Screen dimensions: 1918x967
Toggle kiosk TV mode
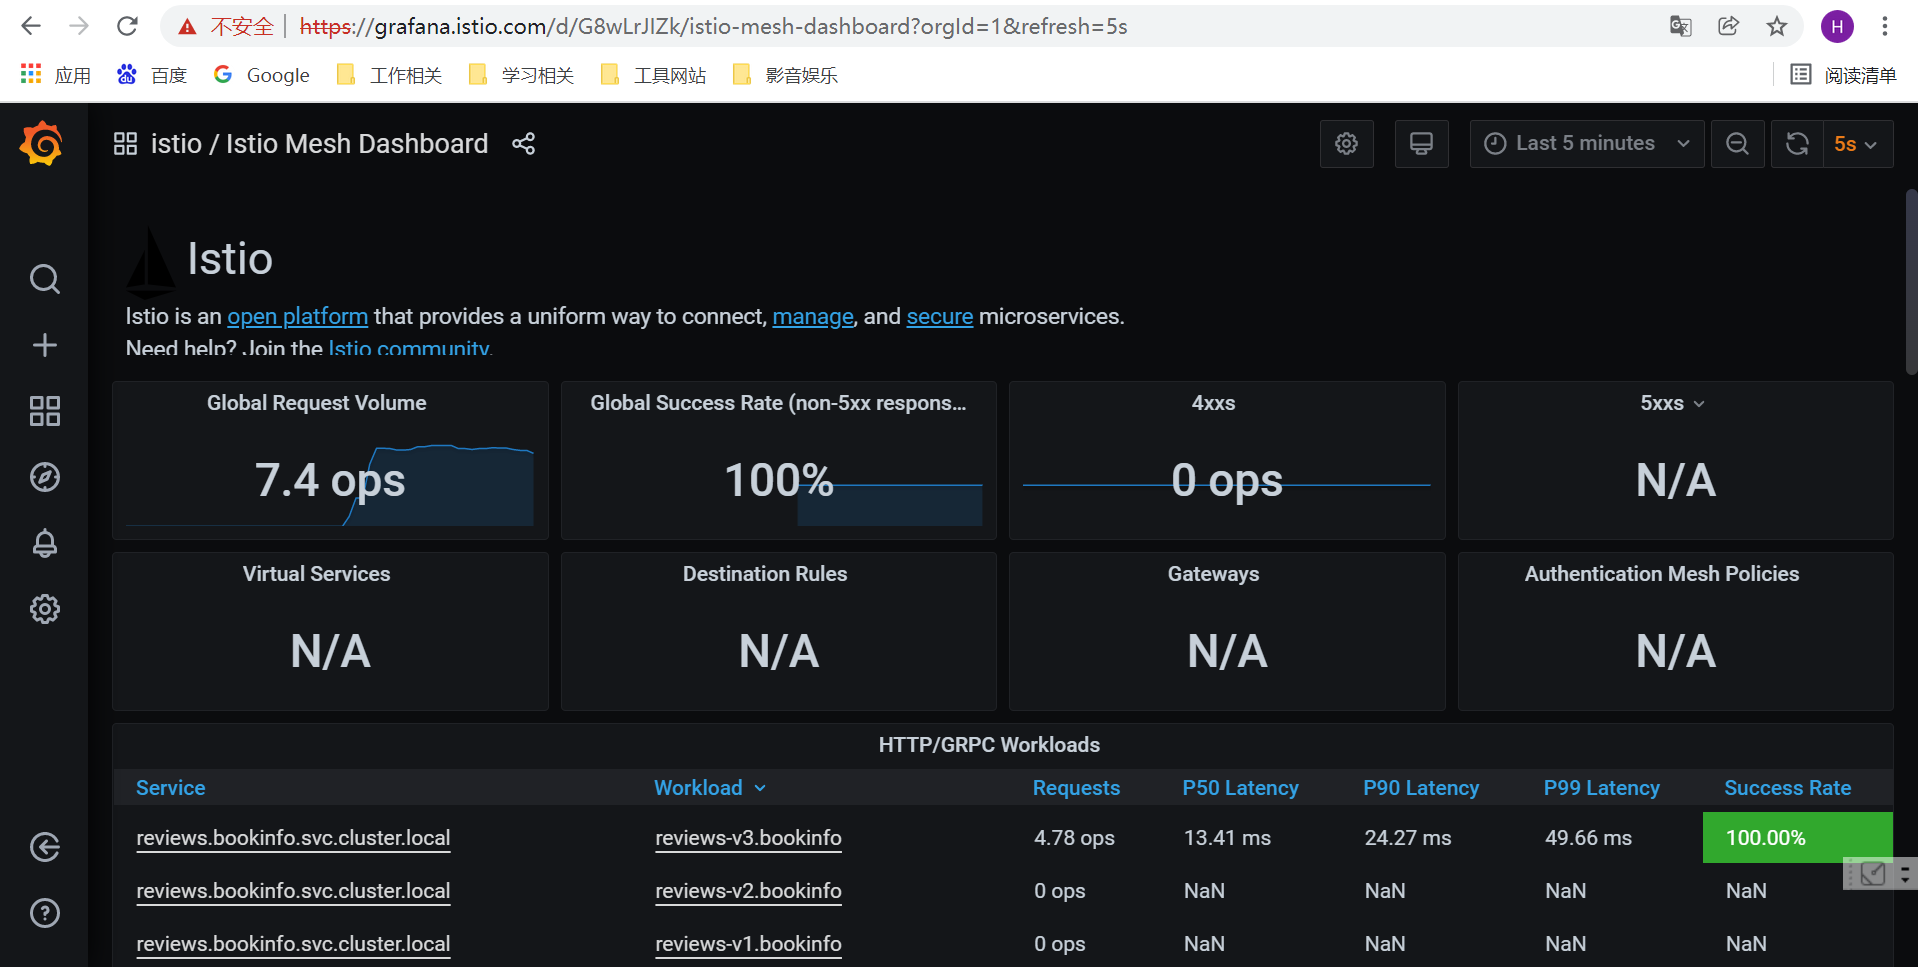click(1421, 143)
